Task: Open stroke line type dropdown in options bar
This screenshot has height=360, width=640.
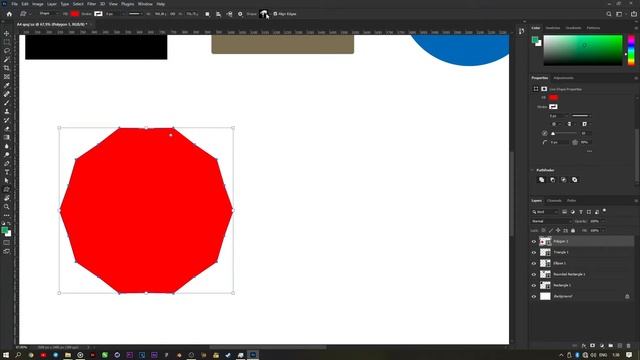Action: 135,14
